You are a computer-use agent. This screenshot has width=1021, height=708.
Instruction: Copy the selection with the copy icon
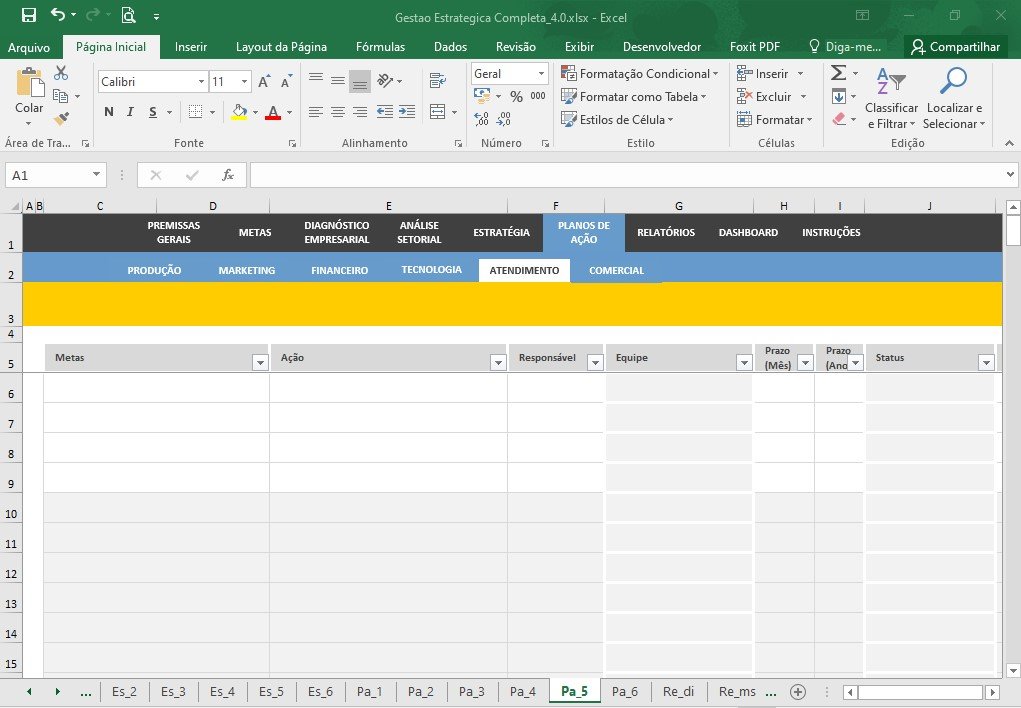(61, 96)
